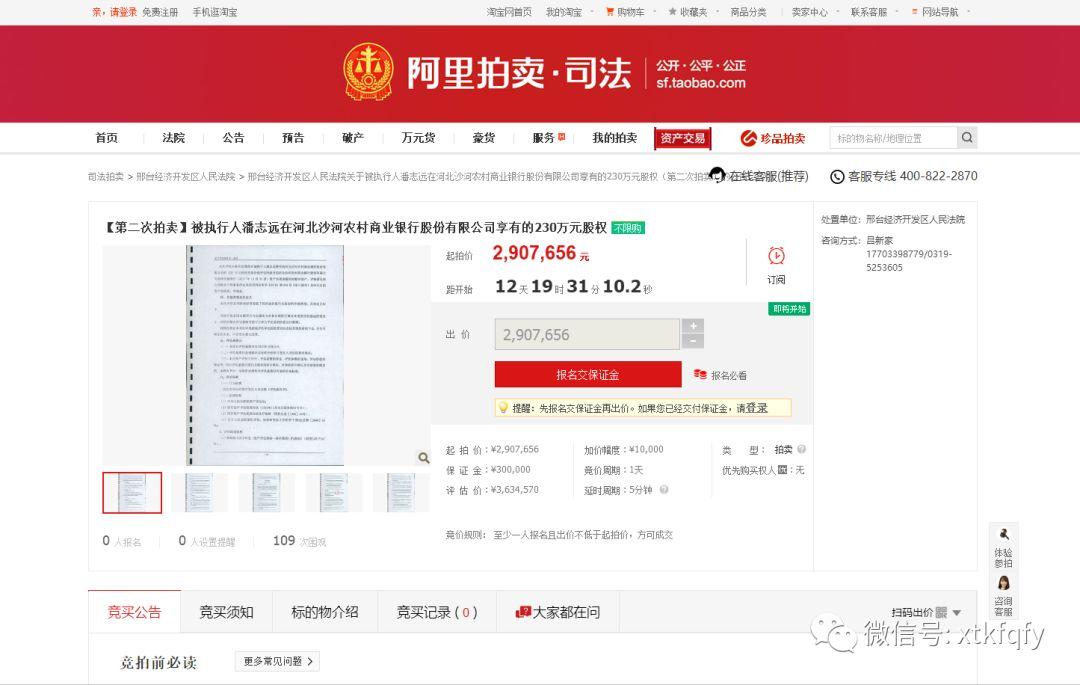This screenshot has height=685, width=1080.
Task: Expand the 网站导航 menu
Action: (940, 12)
